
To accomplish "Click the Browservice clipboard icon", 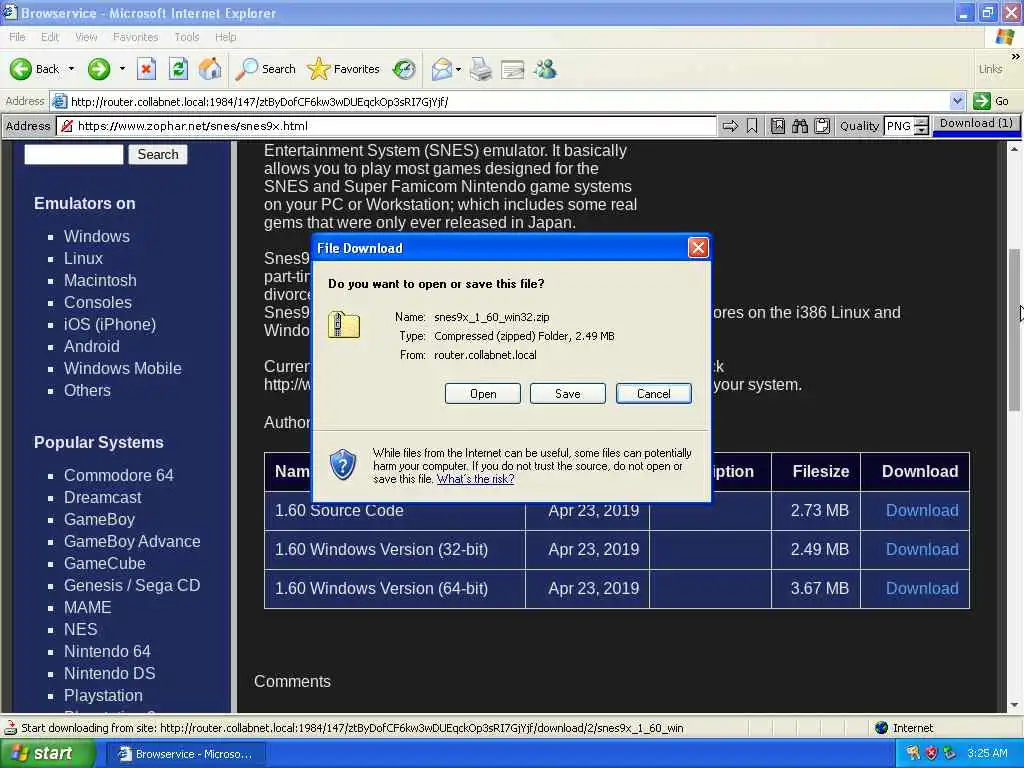I will point(822,126).
